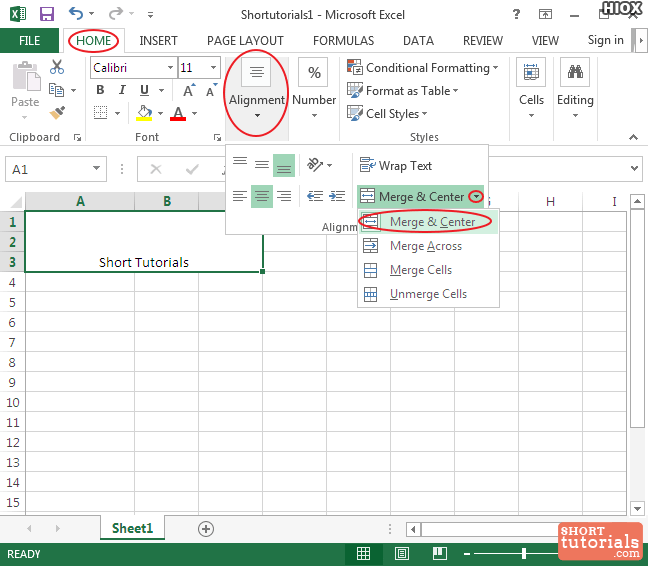Open the font name Calibri dropdown

pyautogui.click(x=170, y=68)
